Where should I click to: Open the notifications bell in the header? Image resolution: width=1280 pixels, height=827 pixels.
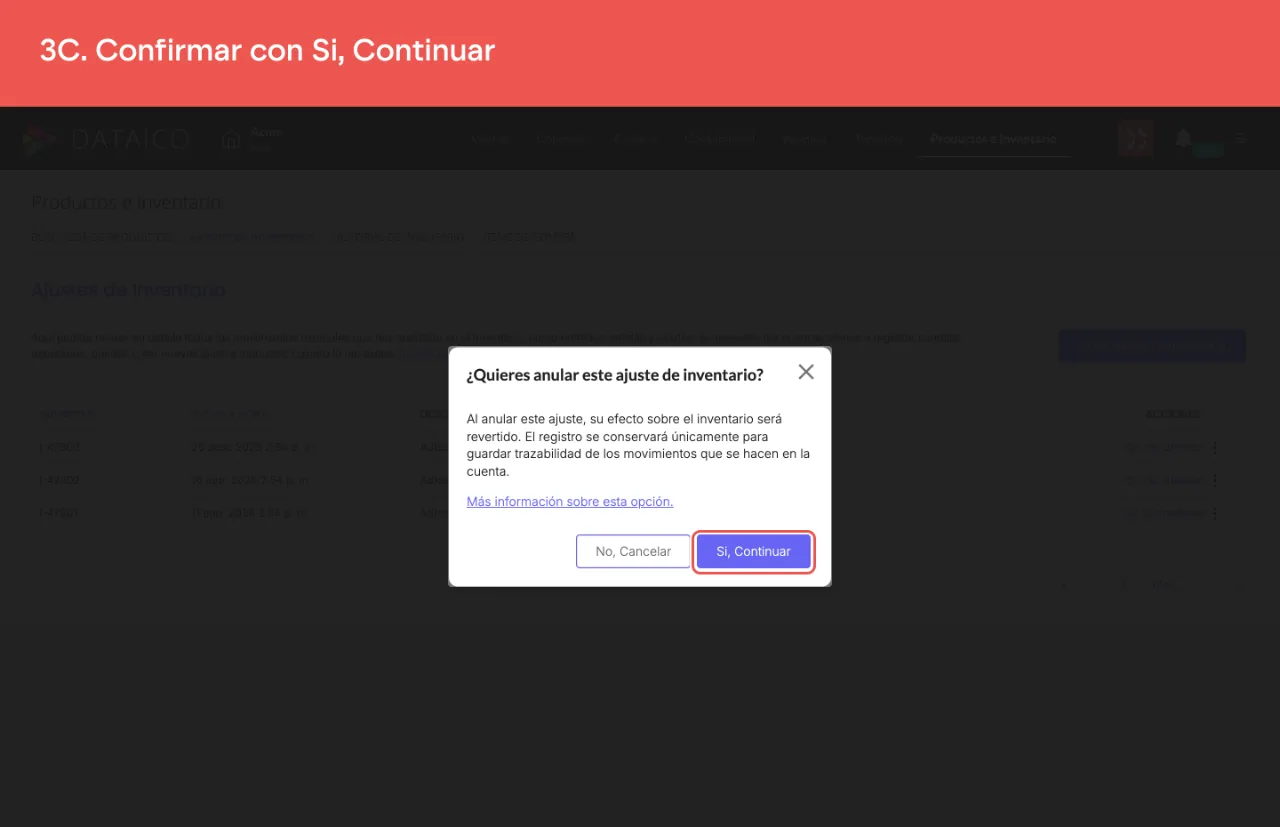point(1184,138)
